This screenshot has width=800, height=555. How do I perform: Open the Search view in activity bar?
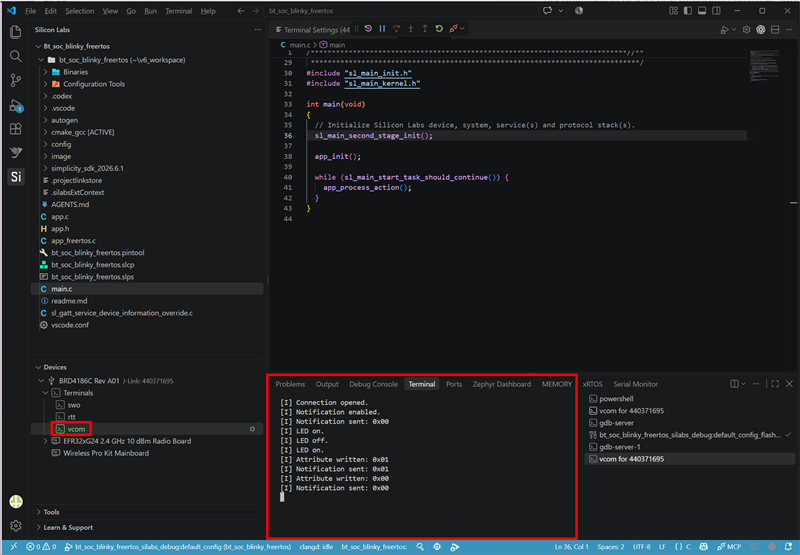coord(16,56)
